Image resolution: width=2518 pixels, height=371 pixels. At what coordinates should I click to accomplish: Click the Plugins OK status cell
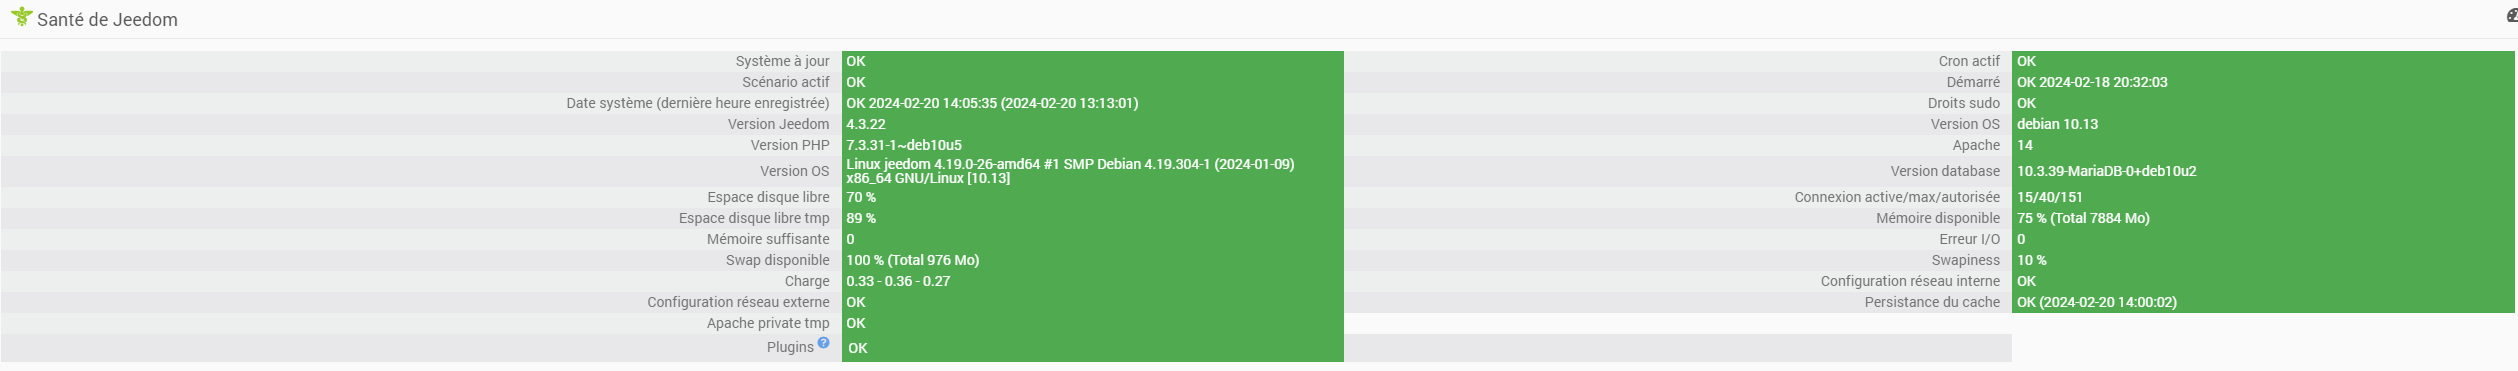pos(1092,348)
